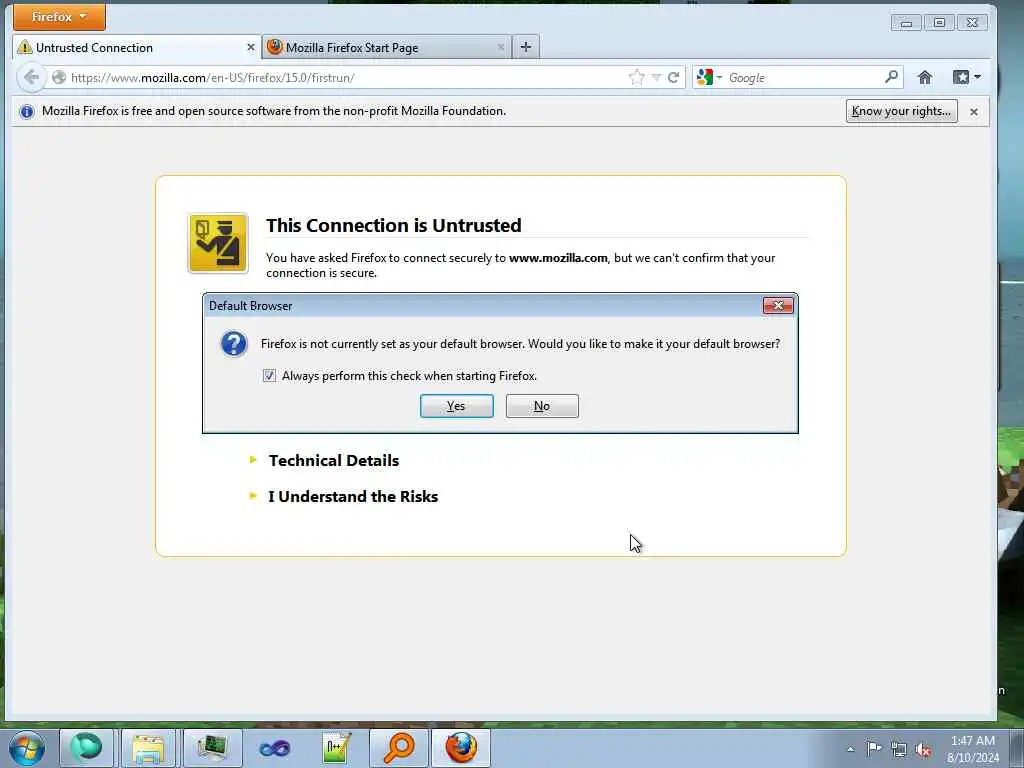Click Yes to set default browser
Viewport: 1024px width, 768px height.
(x=456, y=406)
